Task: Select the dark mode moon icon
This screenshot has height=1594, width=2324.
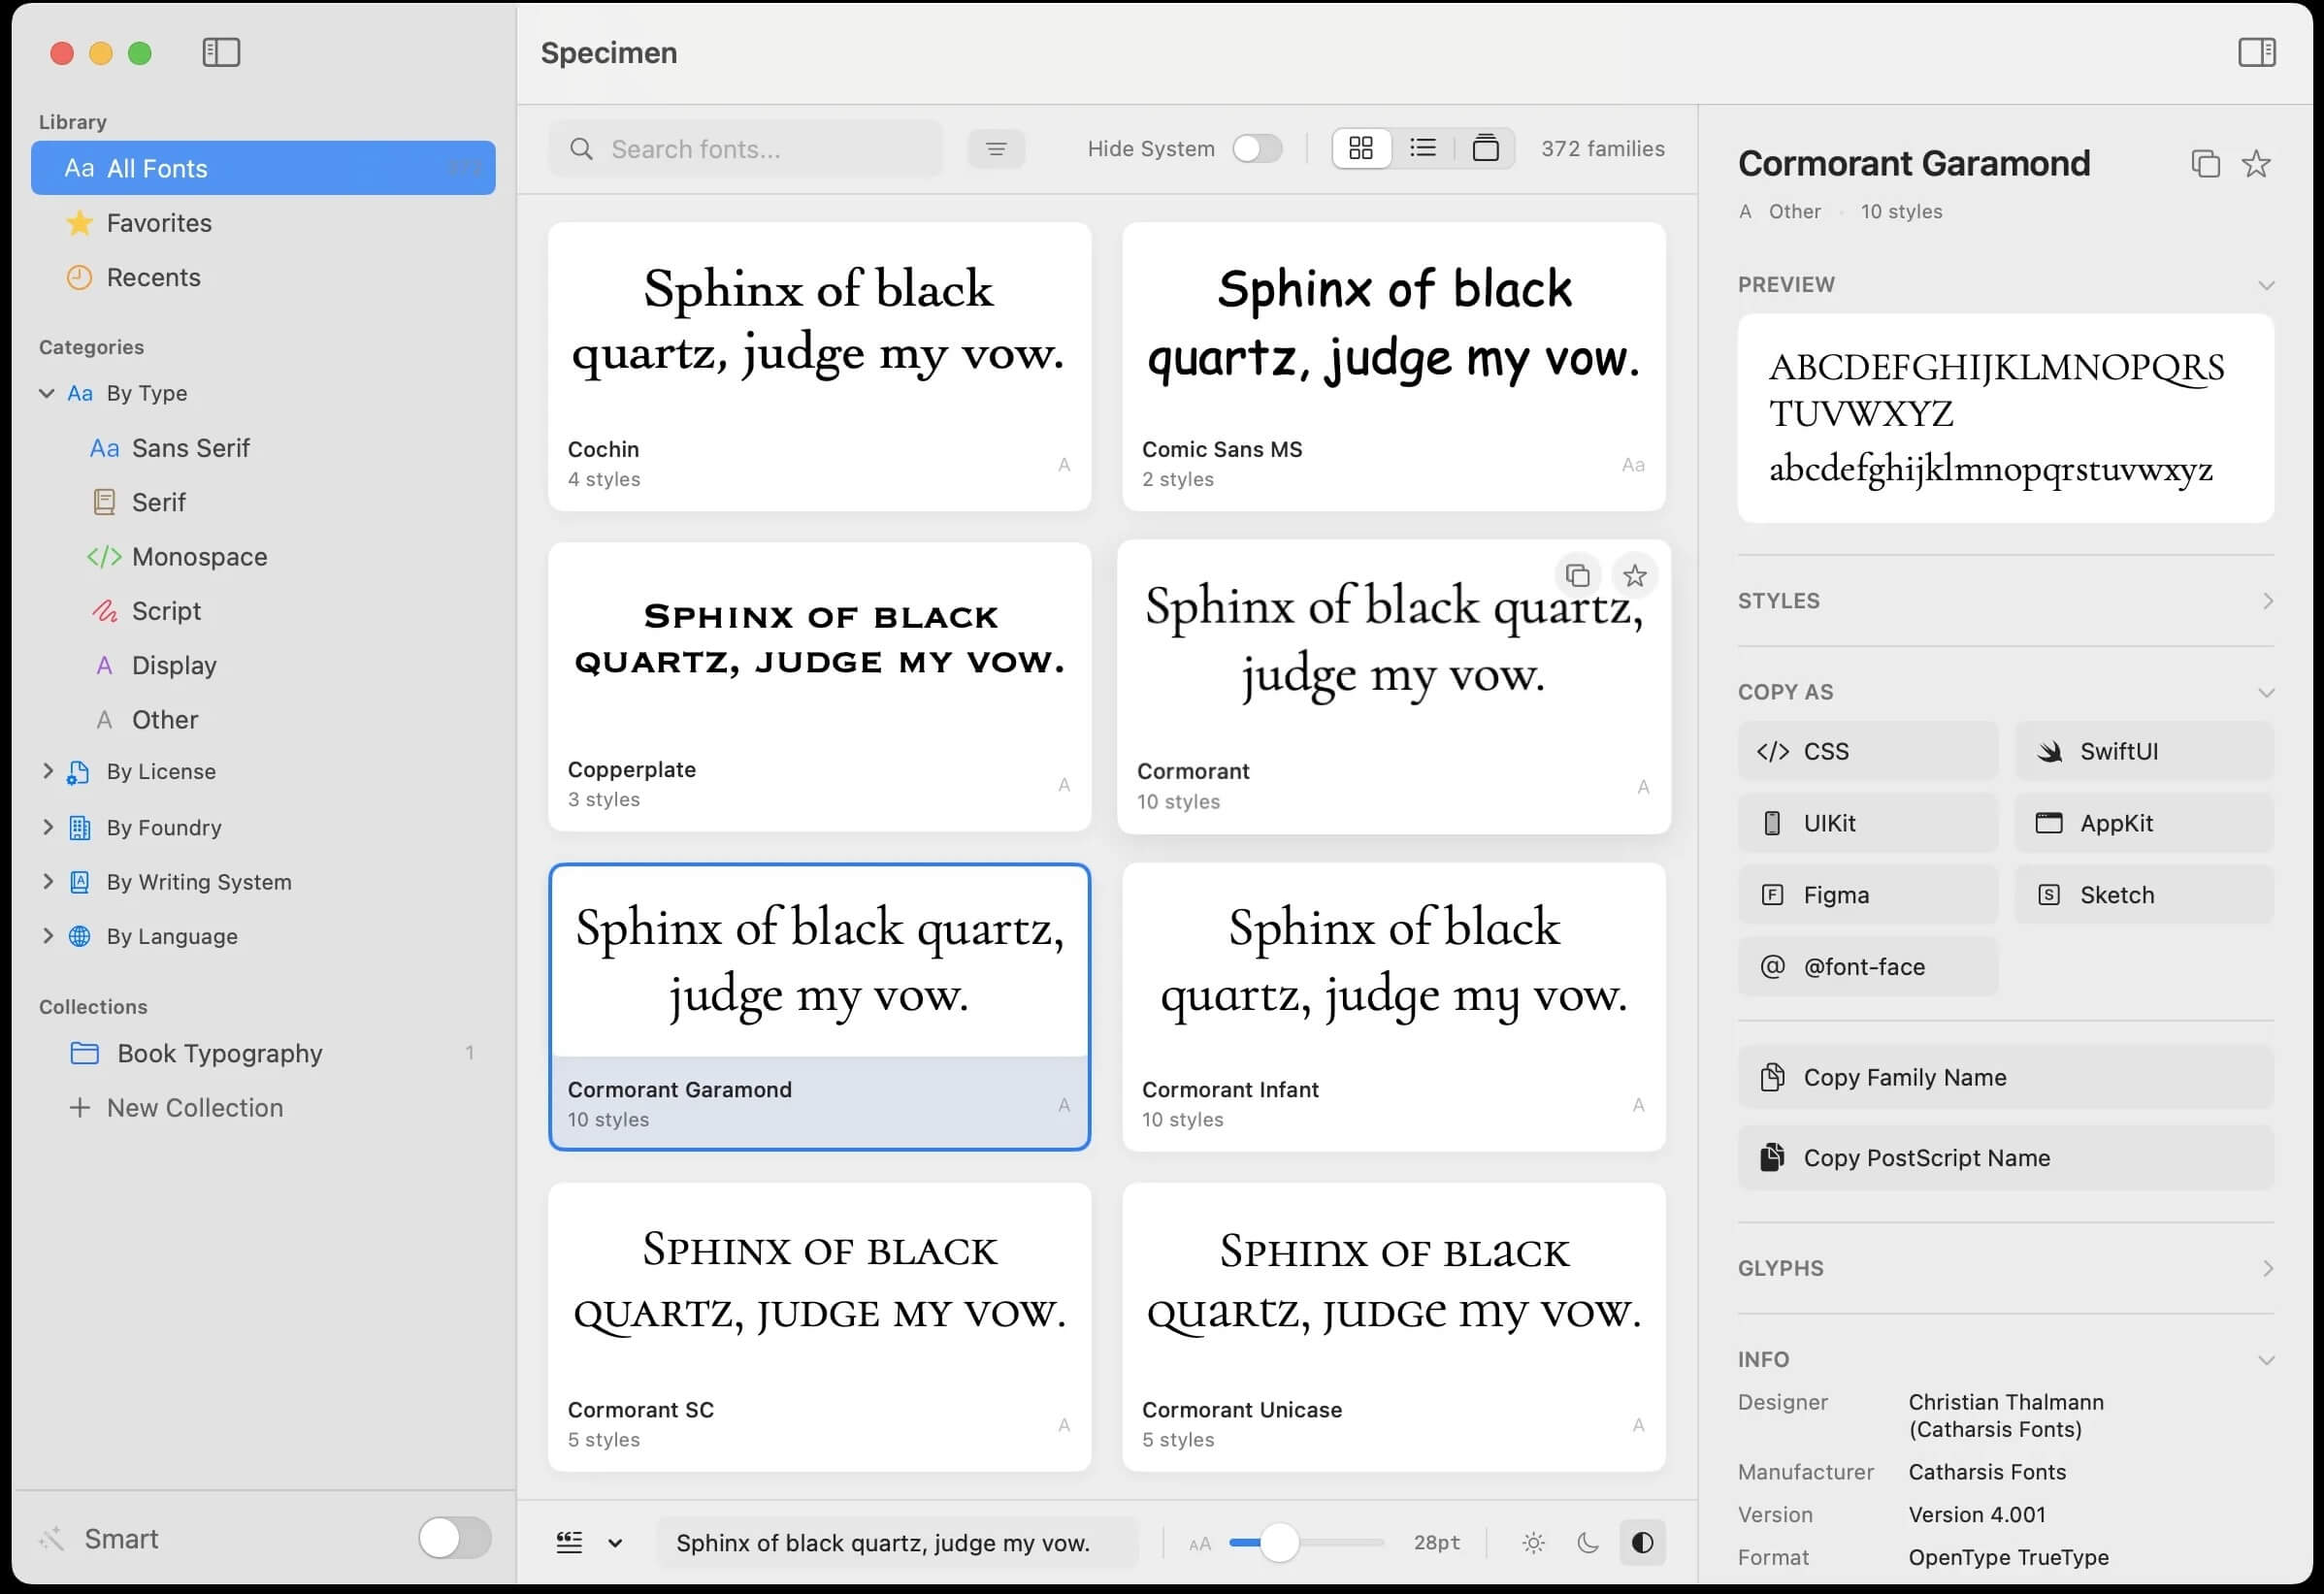Action: pos(1587,1542)
